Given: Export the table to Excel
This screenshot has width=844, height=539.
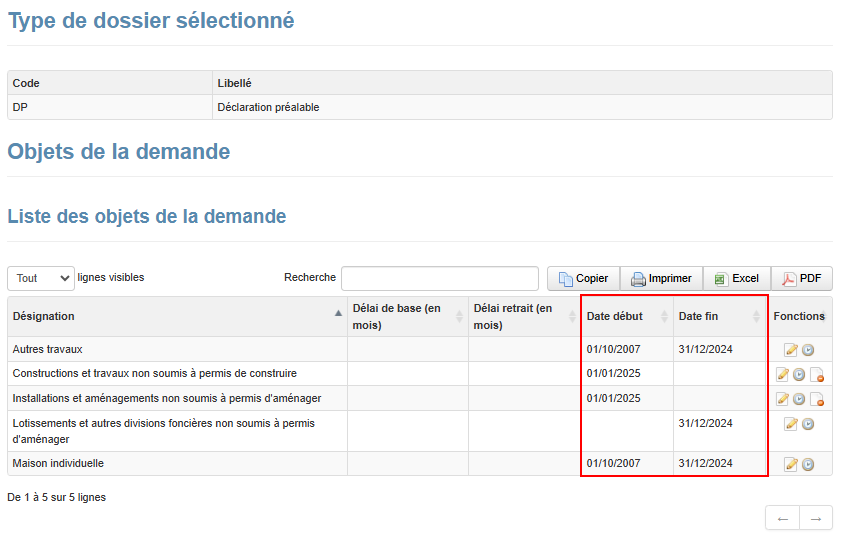Looking at the screenshot, I should tap(736, 279).
